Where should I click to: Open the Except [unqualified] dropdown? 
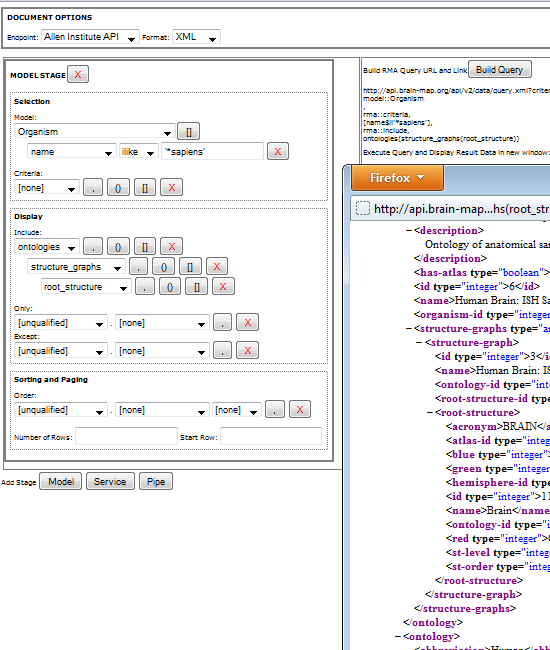tap(61, 351)
